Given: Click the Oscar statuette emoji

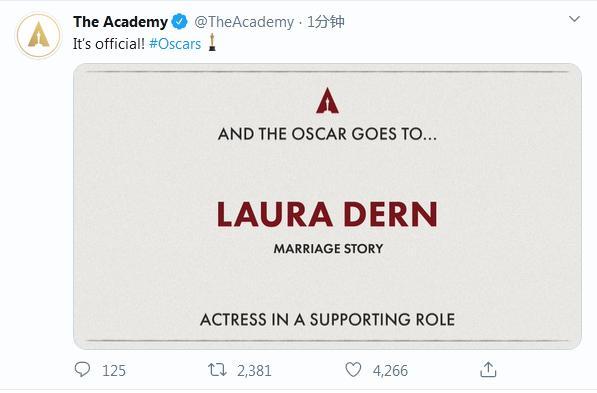Looking at the screenshot, I should (x=212, y=42).
